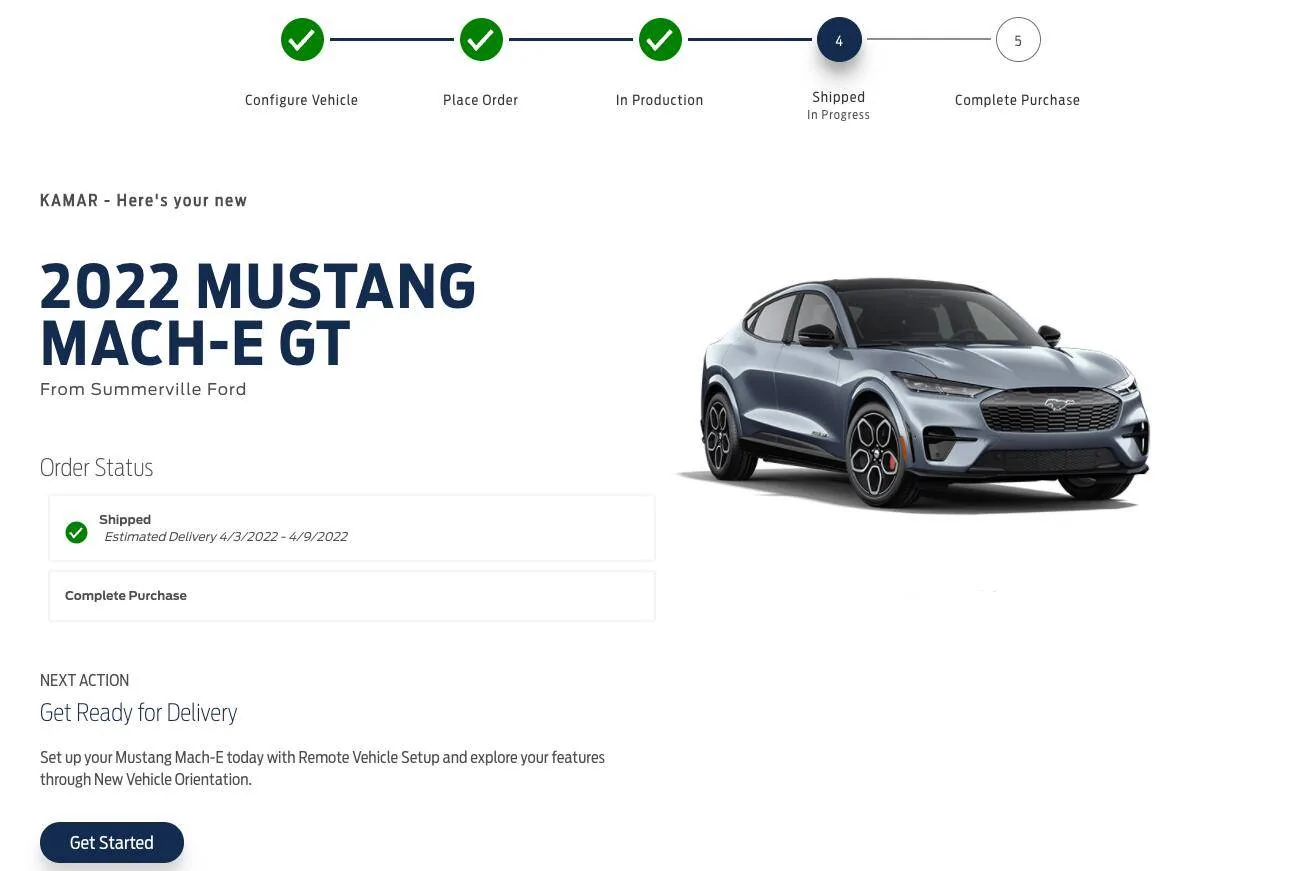Click the Place Order green checkmark step
The height and width of the screenshot is (871, 1296).
point(481,40)
